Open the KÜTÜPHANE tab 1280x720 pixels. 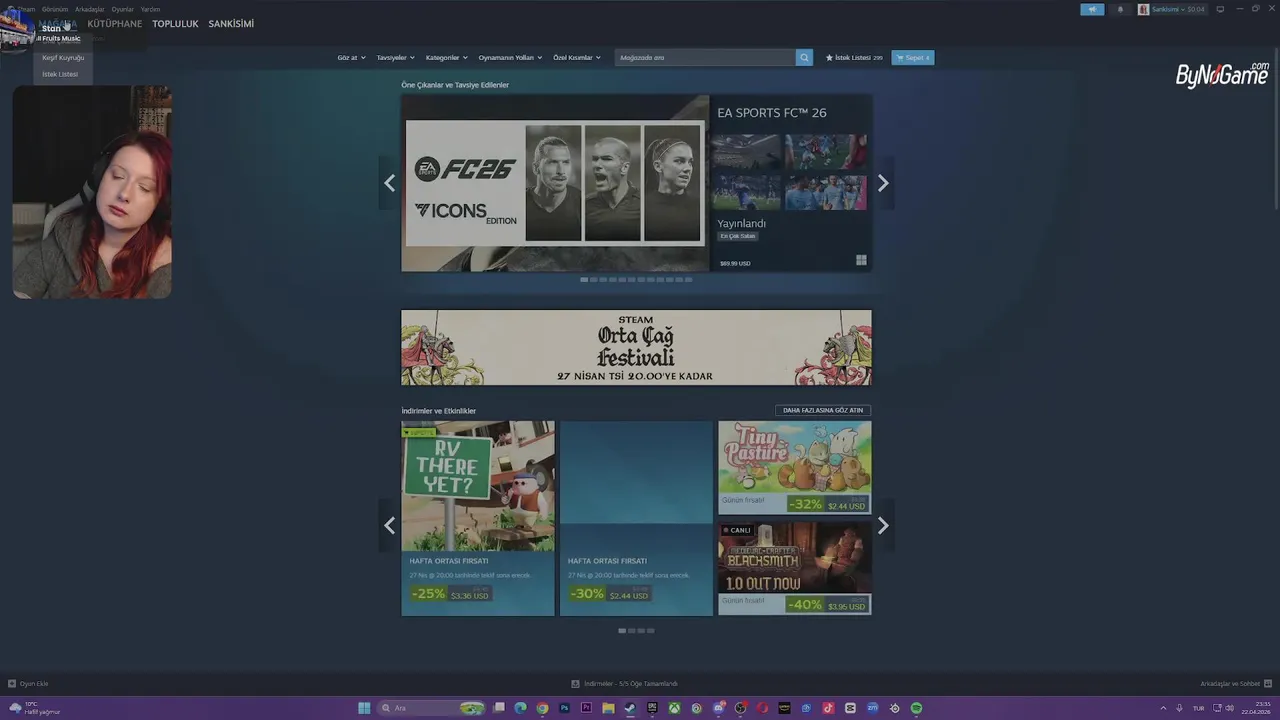(115, 24)
